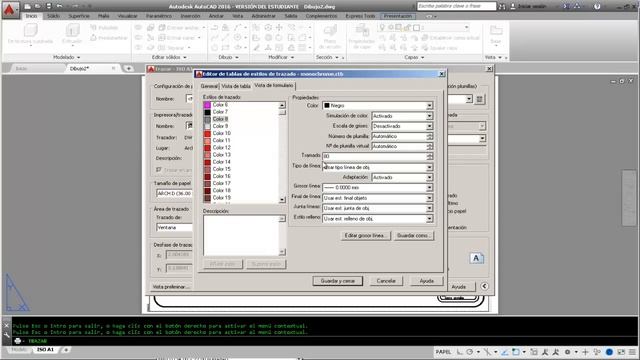Click plotter properties icon beside Trazar style dropdown
This screenshot has width=640, height=360.
click(x=480, y=99)
